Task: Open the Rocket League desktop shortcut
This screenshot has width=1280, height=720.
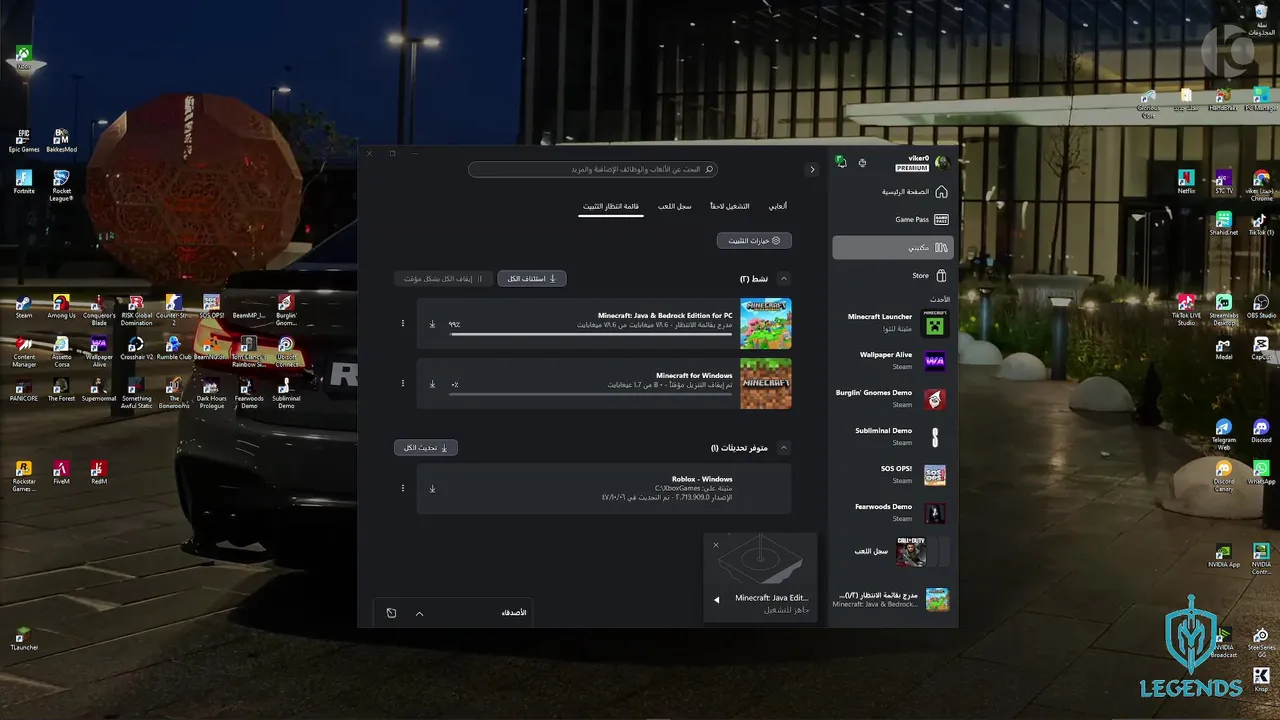Action: (x=61, y=186)
